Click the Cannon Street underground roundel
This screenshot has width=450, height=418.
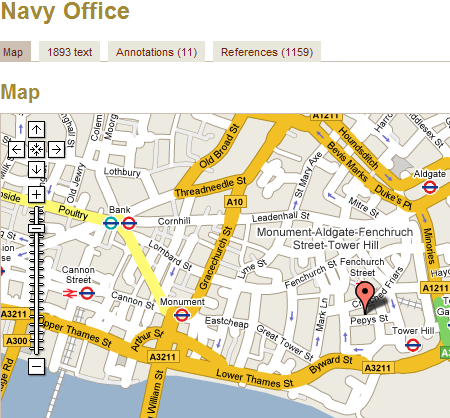[x=87, y=293]
